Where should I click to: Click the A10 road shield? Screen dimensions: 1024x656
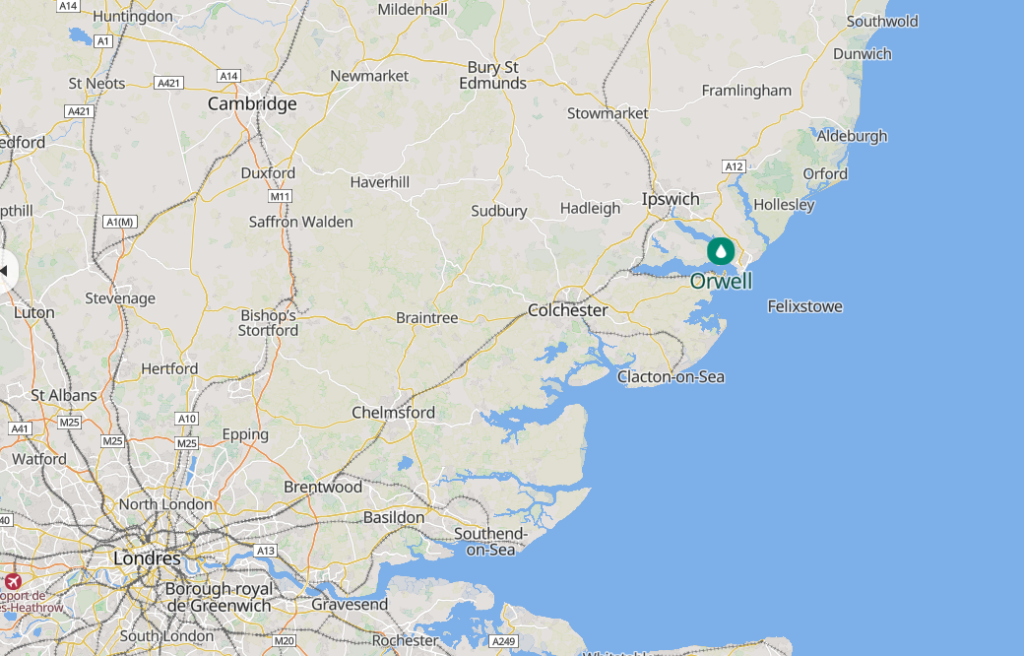pos(187,418)
